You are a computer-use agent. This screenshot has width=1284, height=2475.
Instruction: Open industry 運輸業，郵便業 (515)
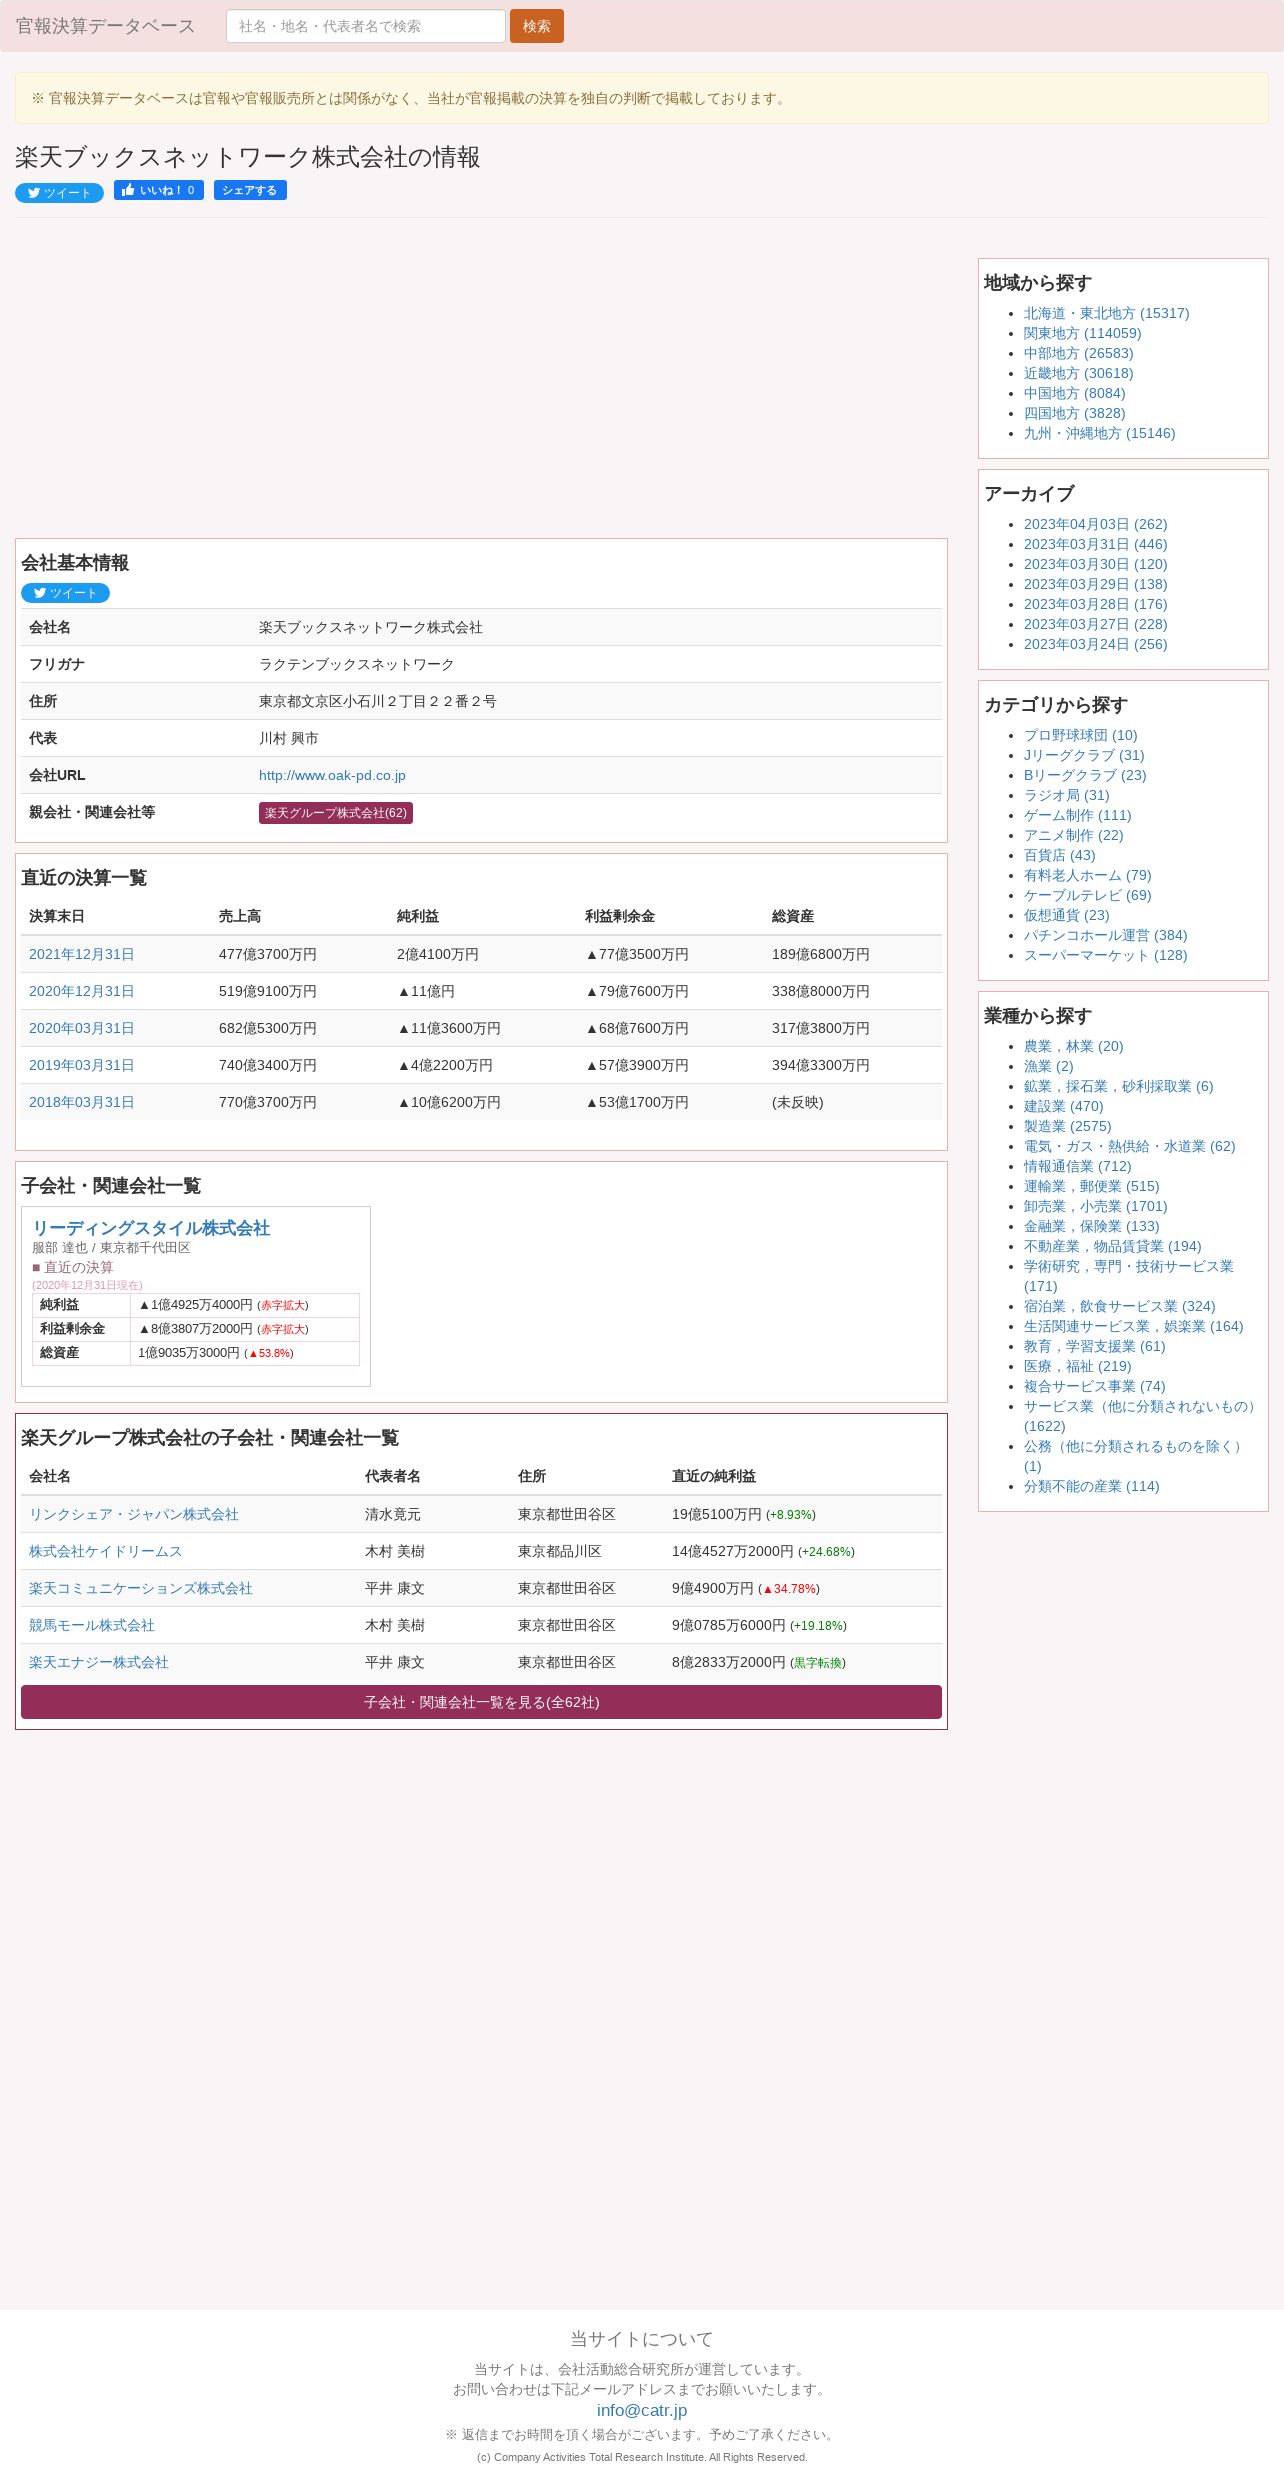point(1091,1186)
